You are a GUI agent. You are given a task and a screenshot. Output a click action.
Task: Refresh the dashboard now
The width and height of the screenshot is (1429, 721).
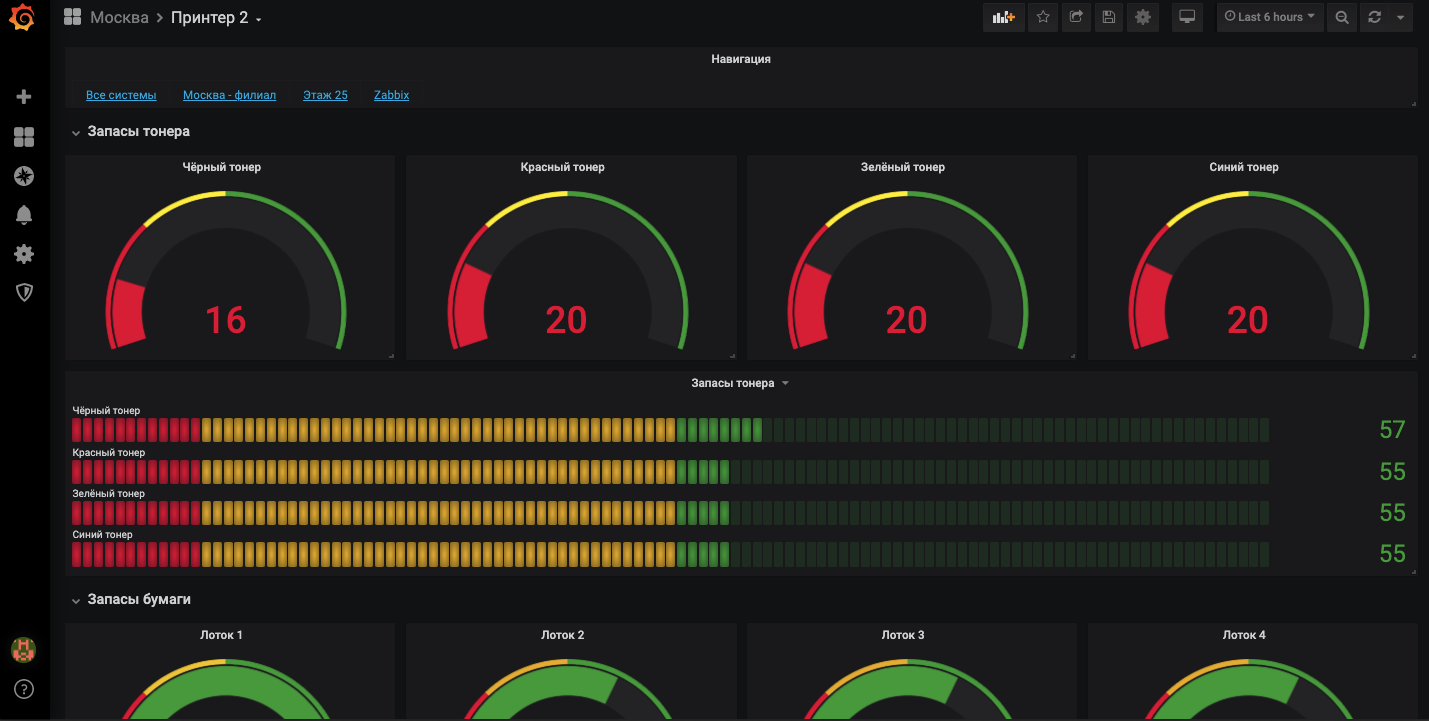(x=1374, y=17)
